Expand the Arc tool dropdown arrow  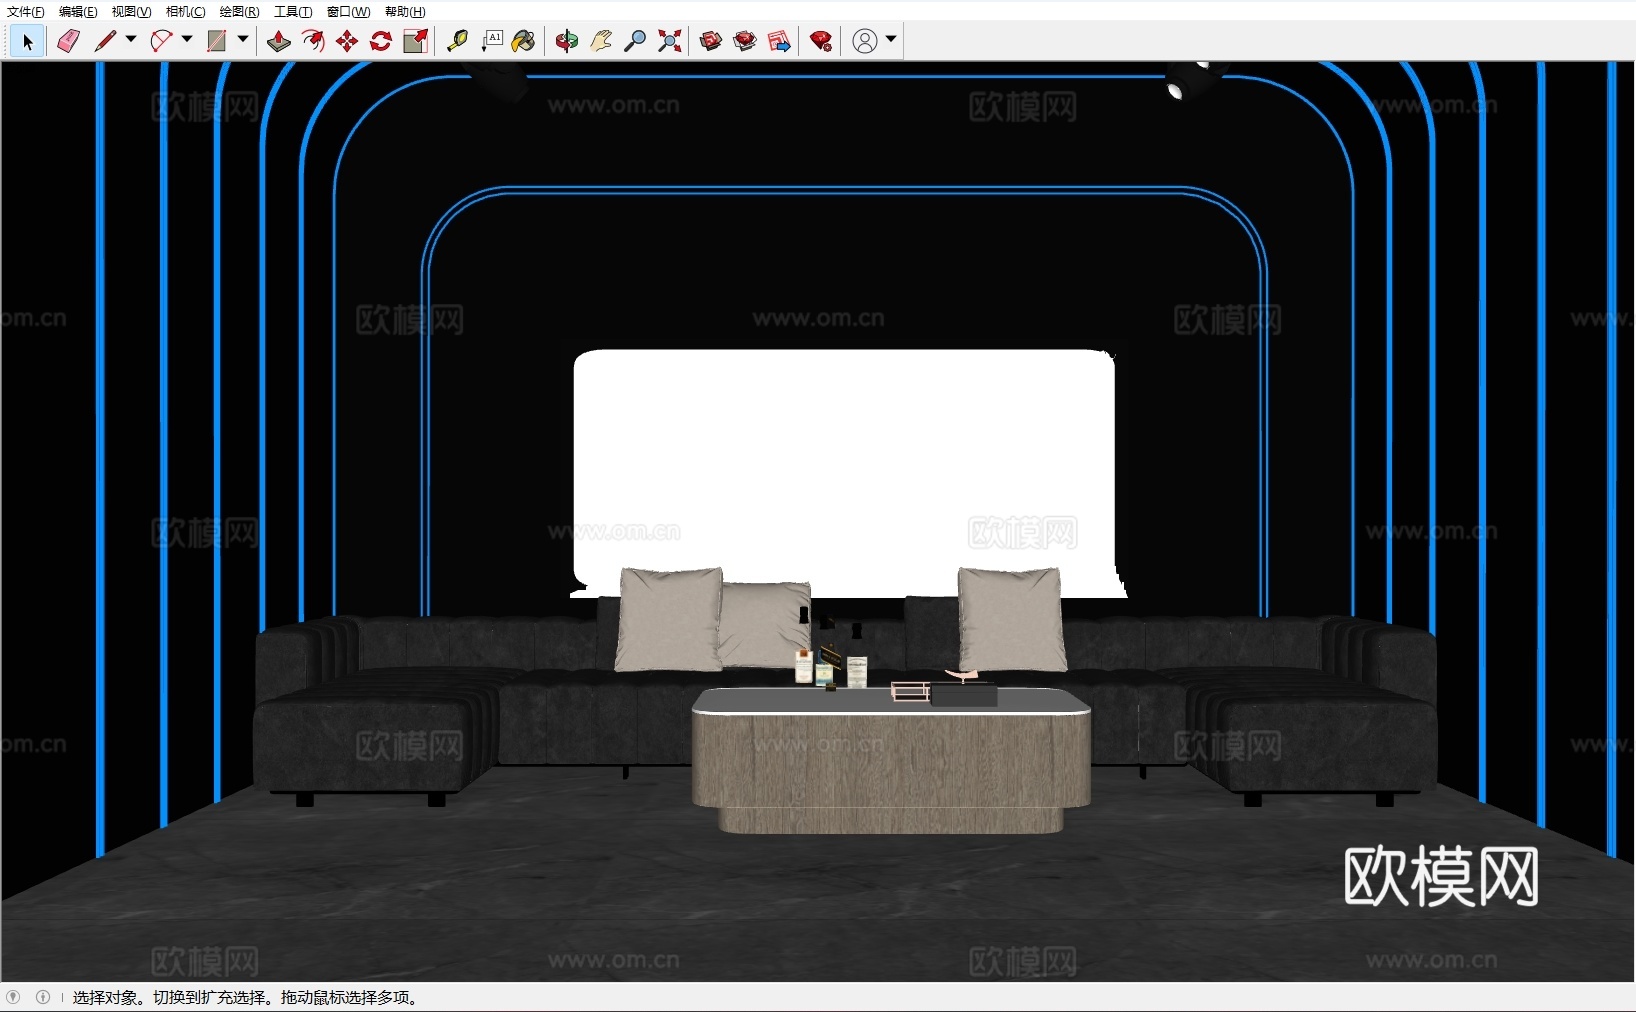point(187,40)
